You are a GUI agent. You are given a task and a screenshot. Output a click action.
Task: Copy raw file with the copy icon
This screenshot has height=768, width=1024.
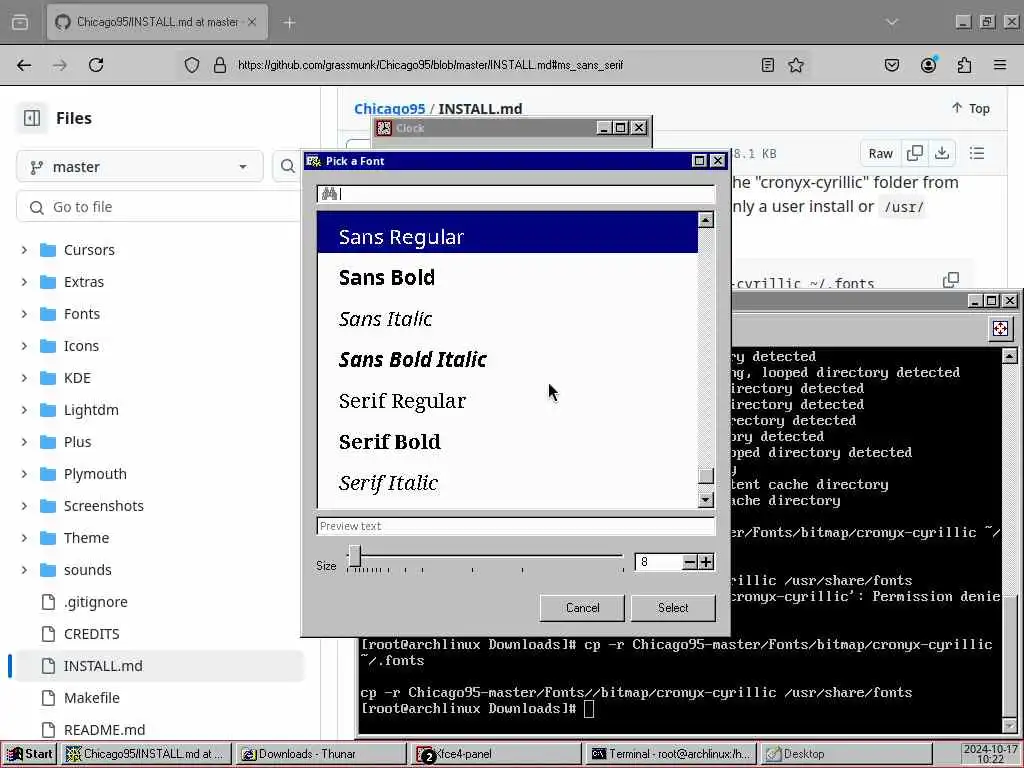click(x=915, y=153)
